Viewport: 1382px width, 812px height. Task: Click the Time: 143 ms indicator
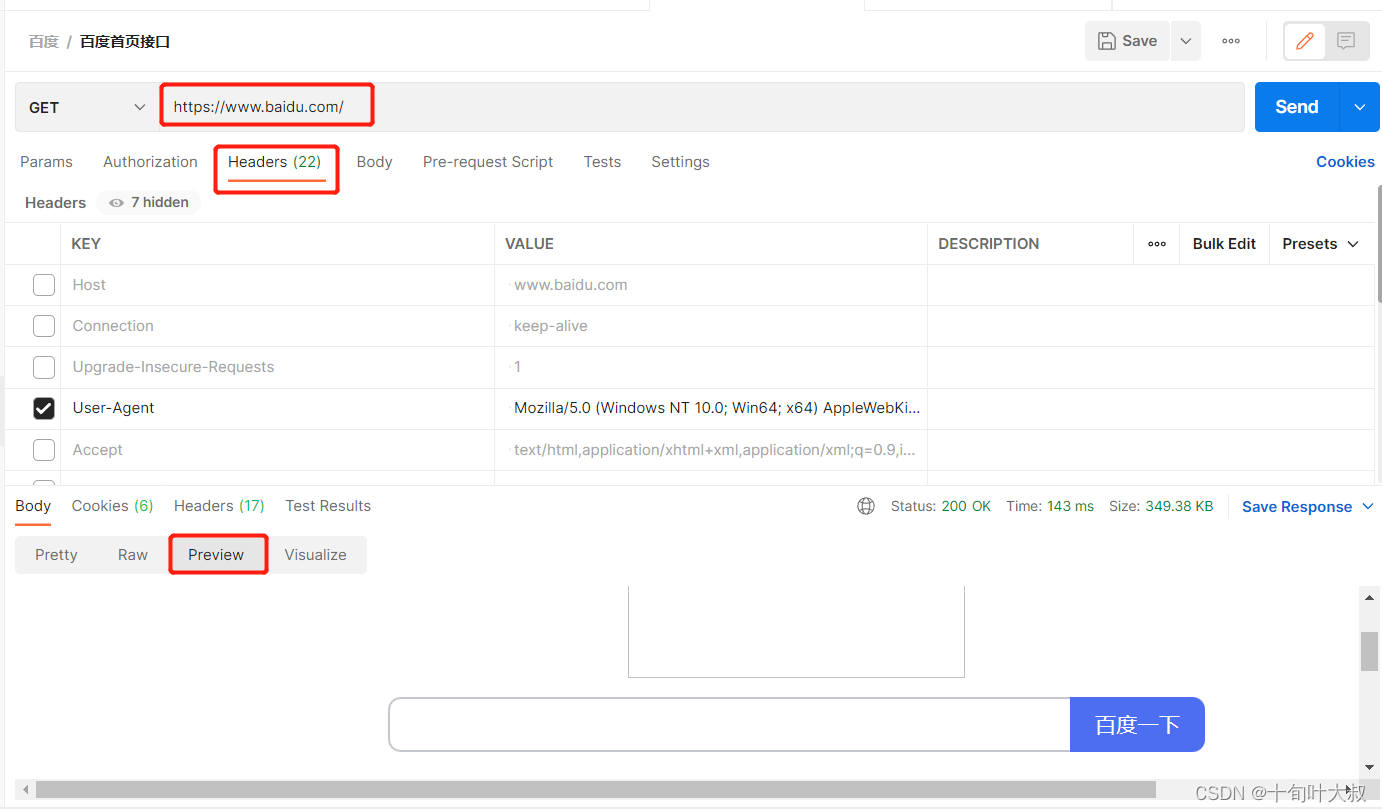point(1050,506)
